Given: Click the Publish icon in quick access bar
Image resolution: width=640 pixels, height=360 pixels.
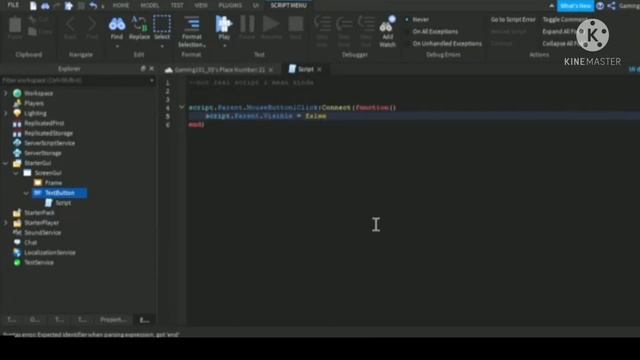Looking at the screenshot, I should click(69, 6).
